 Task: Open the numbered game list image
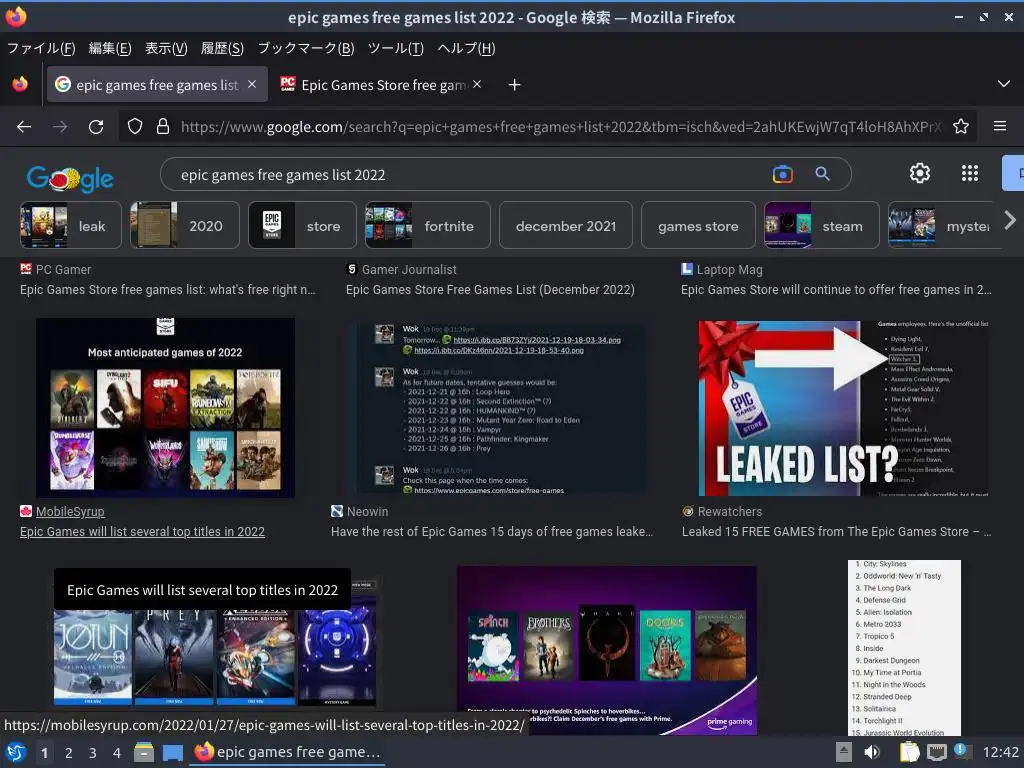(x=904, y=647)
